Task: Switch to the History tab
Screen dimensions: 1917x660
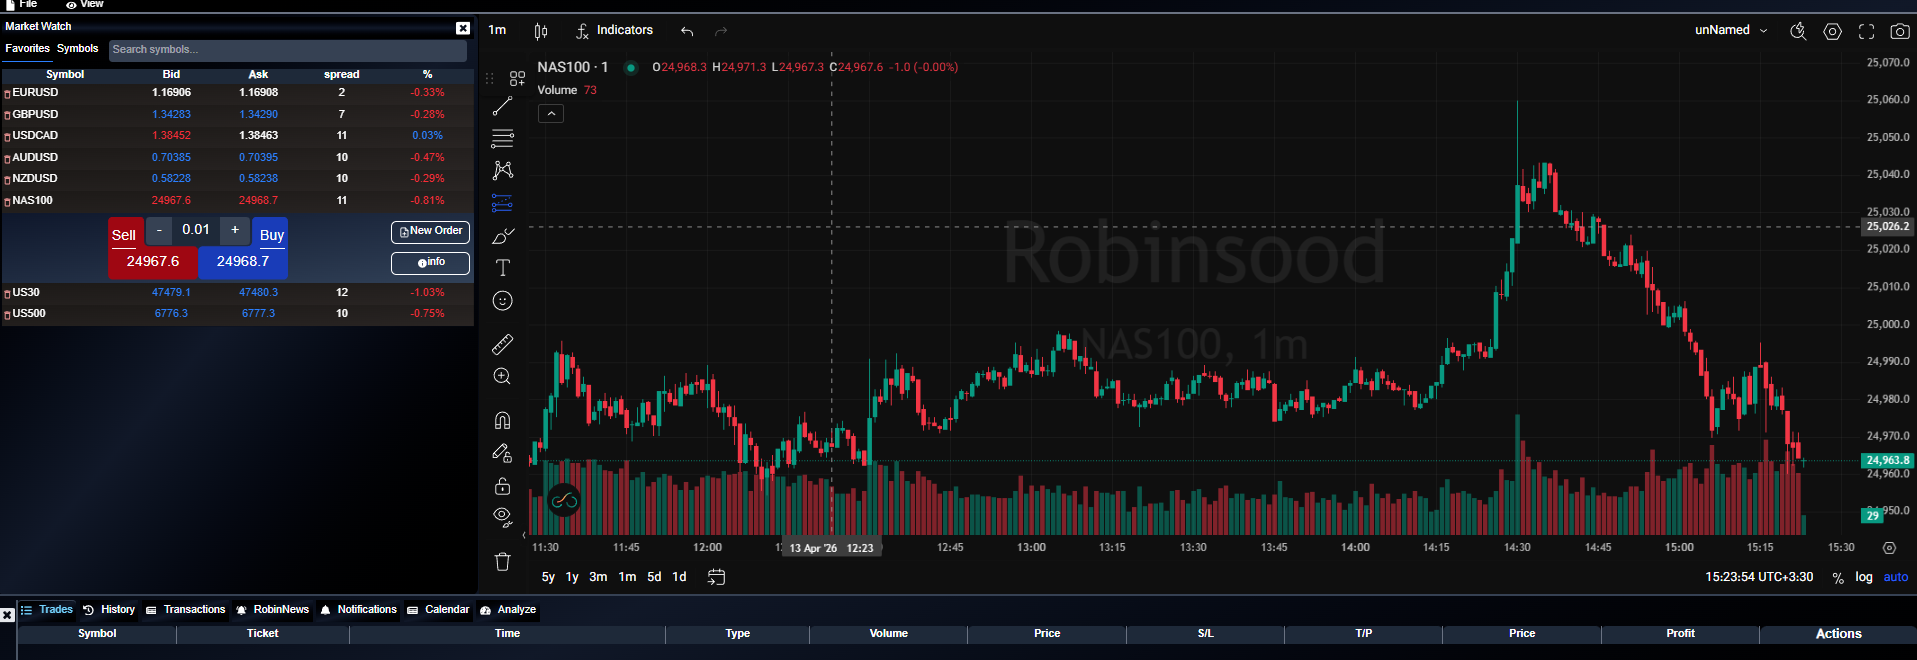Action: pos(109,610)
